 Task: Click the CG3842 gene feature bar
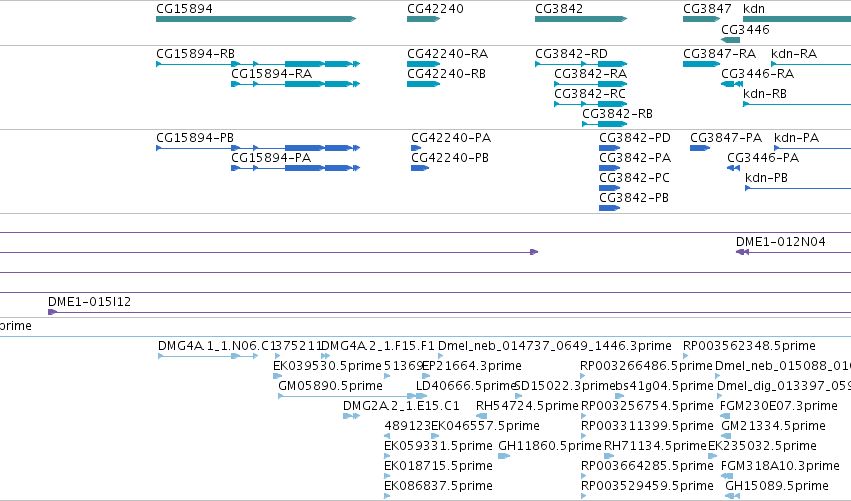581,19
